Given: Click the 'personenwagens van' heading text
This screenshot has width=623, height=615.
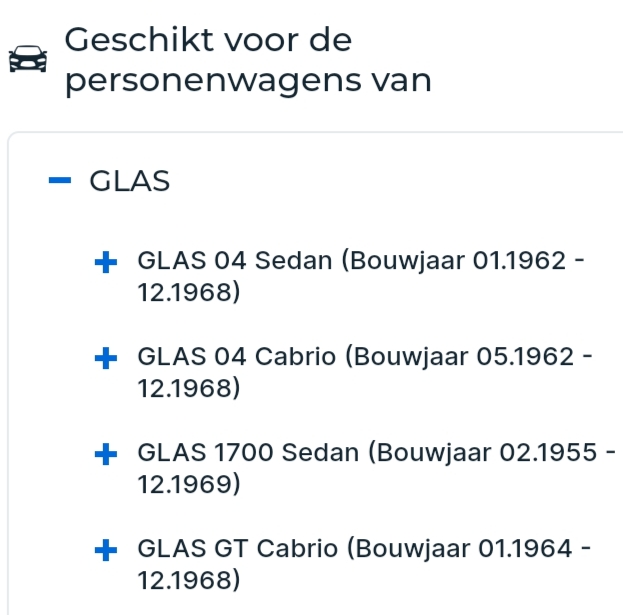Looking at the screenshot, I should (248, 80).
